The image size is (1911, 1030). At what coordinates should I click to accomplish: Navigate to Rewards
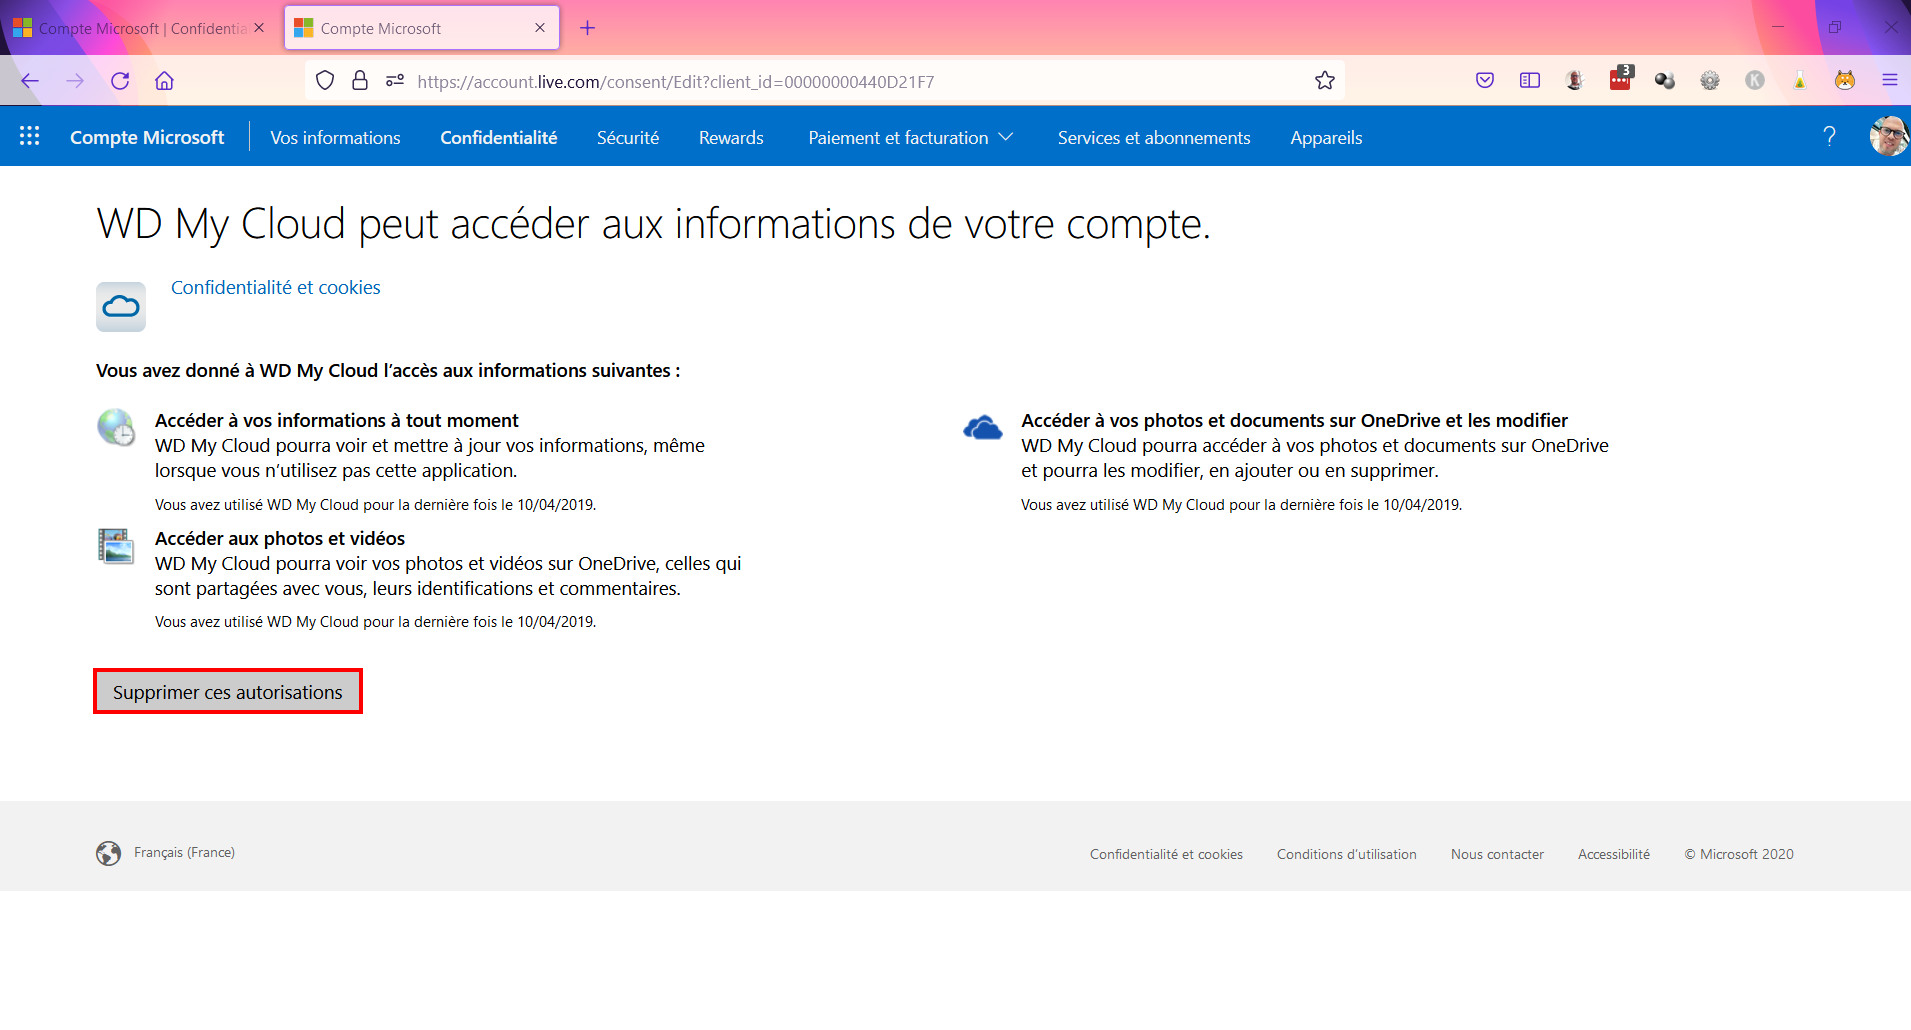[x=731, y=138]
